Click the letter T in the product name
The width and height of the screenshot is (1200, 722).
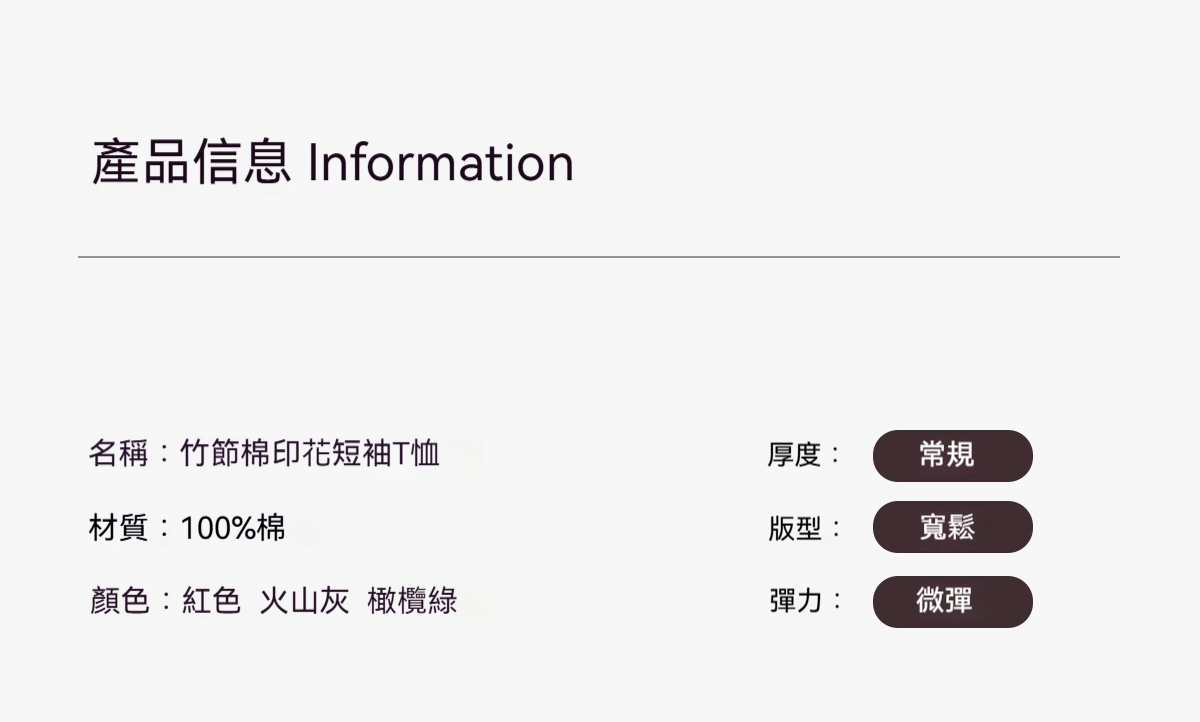pyautogui.click(x=402, y=455)
